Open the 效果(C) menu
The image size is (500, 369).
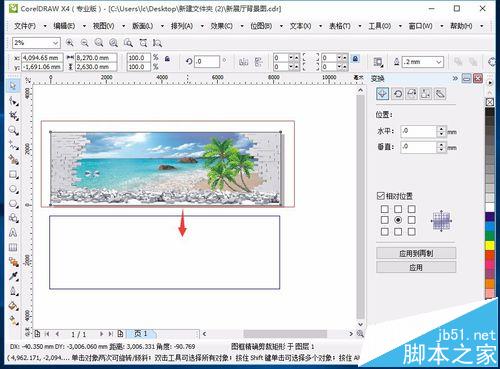[222, 26]
